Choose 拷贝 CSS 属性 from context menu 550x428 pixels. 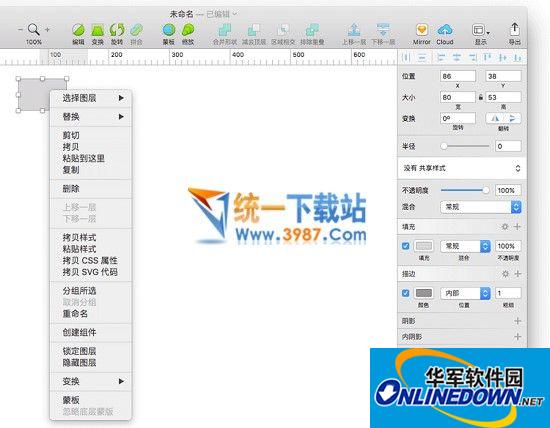90,260
